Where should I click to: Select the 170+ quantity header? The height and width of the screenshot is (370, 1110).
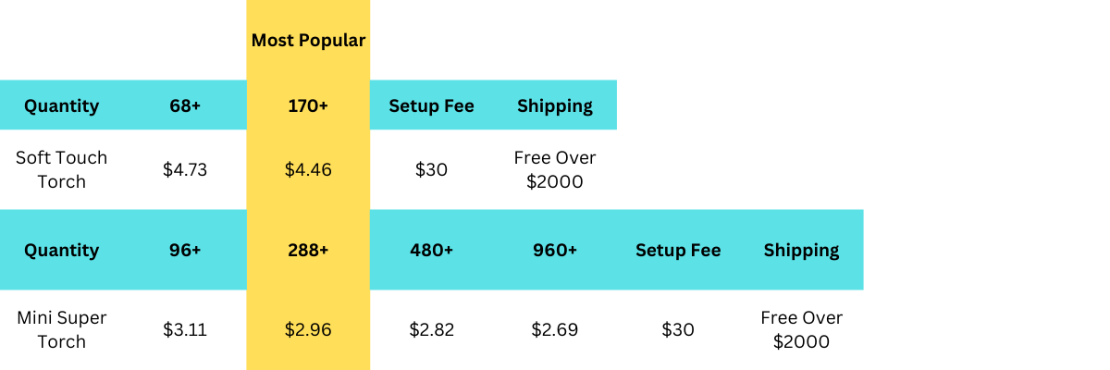[x=308, y=106]
